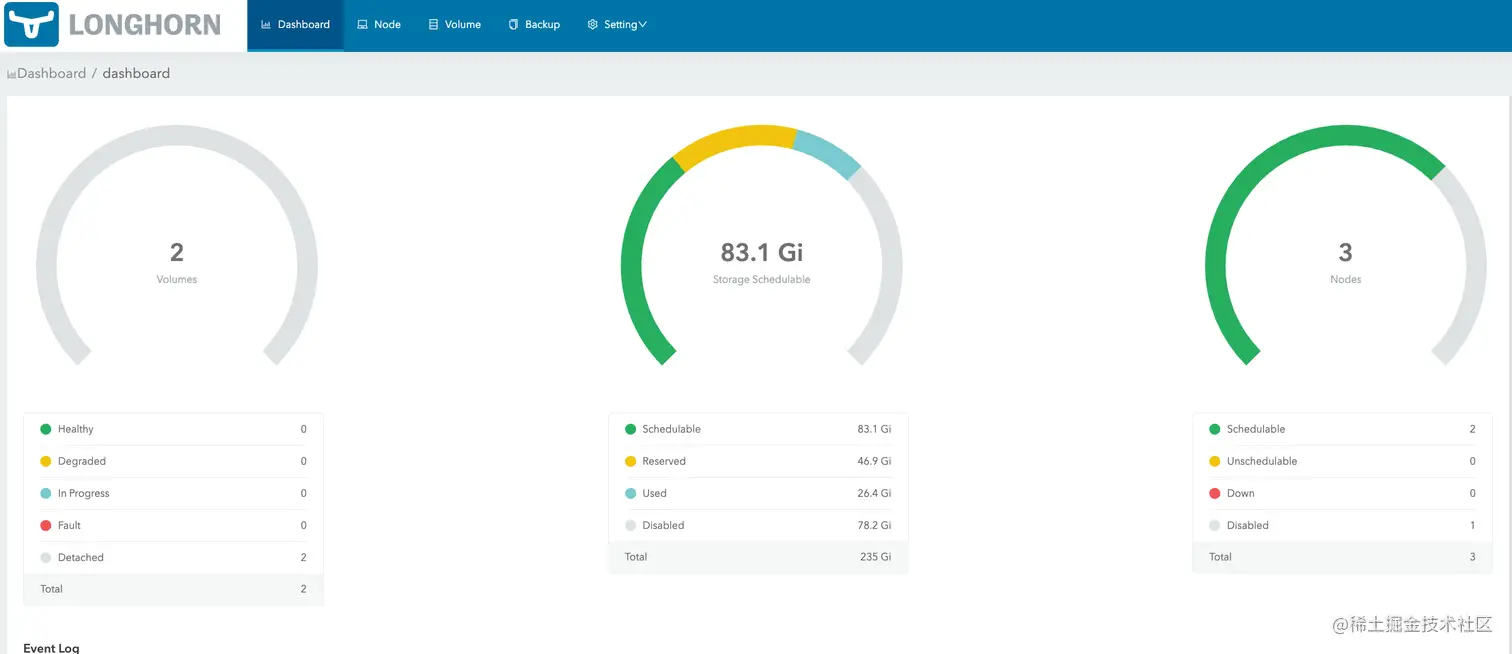Click the green Healthy status dot

pos(45,428)
